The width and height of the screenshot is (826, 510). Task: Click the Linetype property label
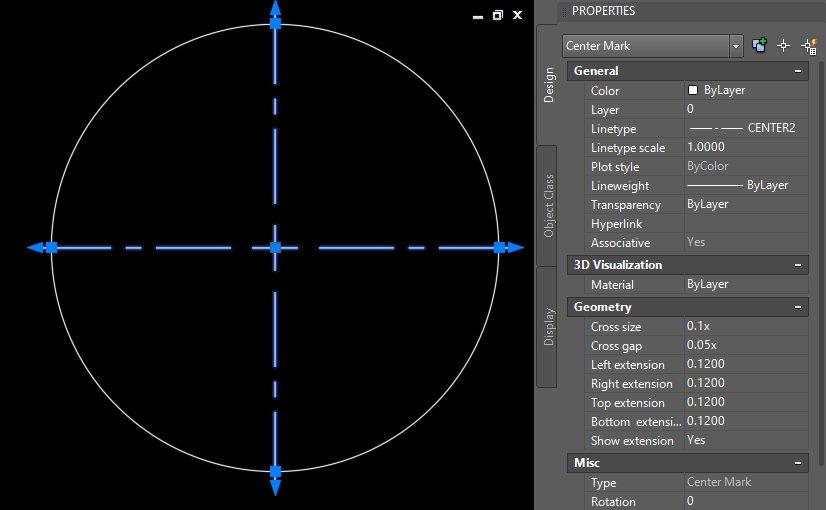click(613, 129)
